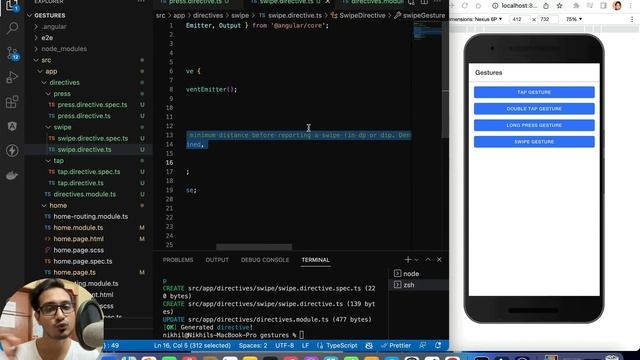The width and height of the screenshot is (640, 360).
Task: Click the LONG PRESS GESTURE button
Action: 534,125
